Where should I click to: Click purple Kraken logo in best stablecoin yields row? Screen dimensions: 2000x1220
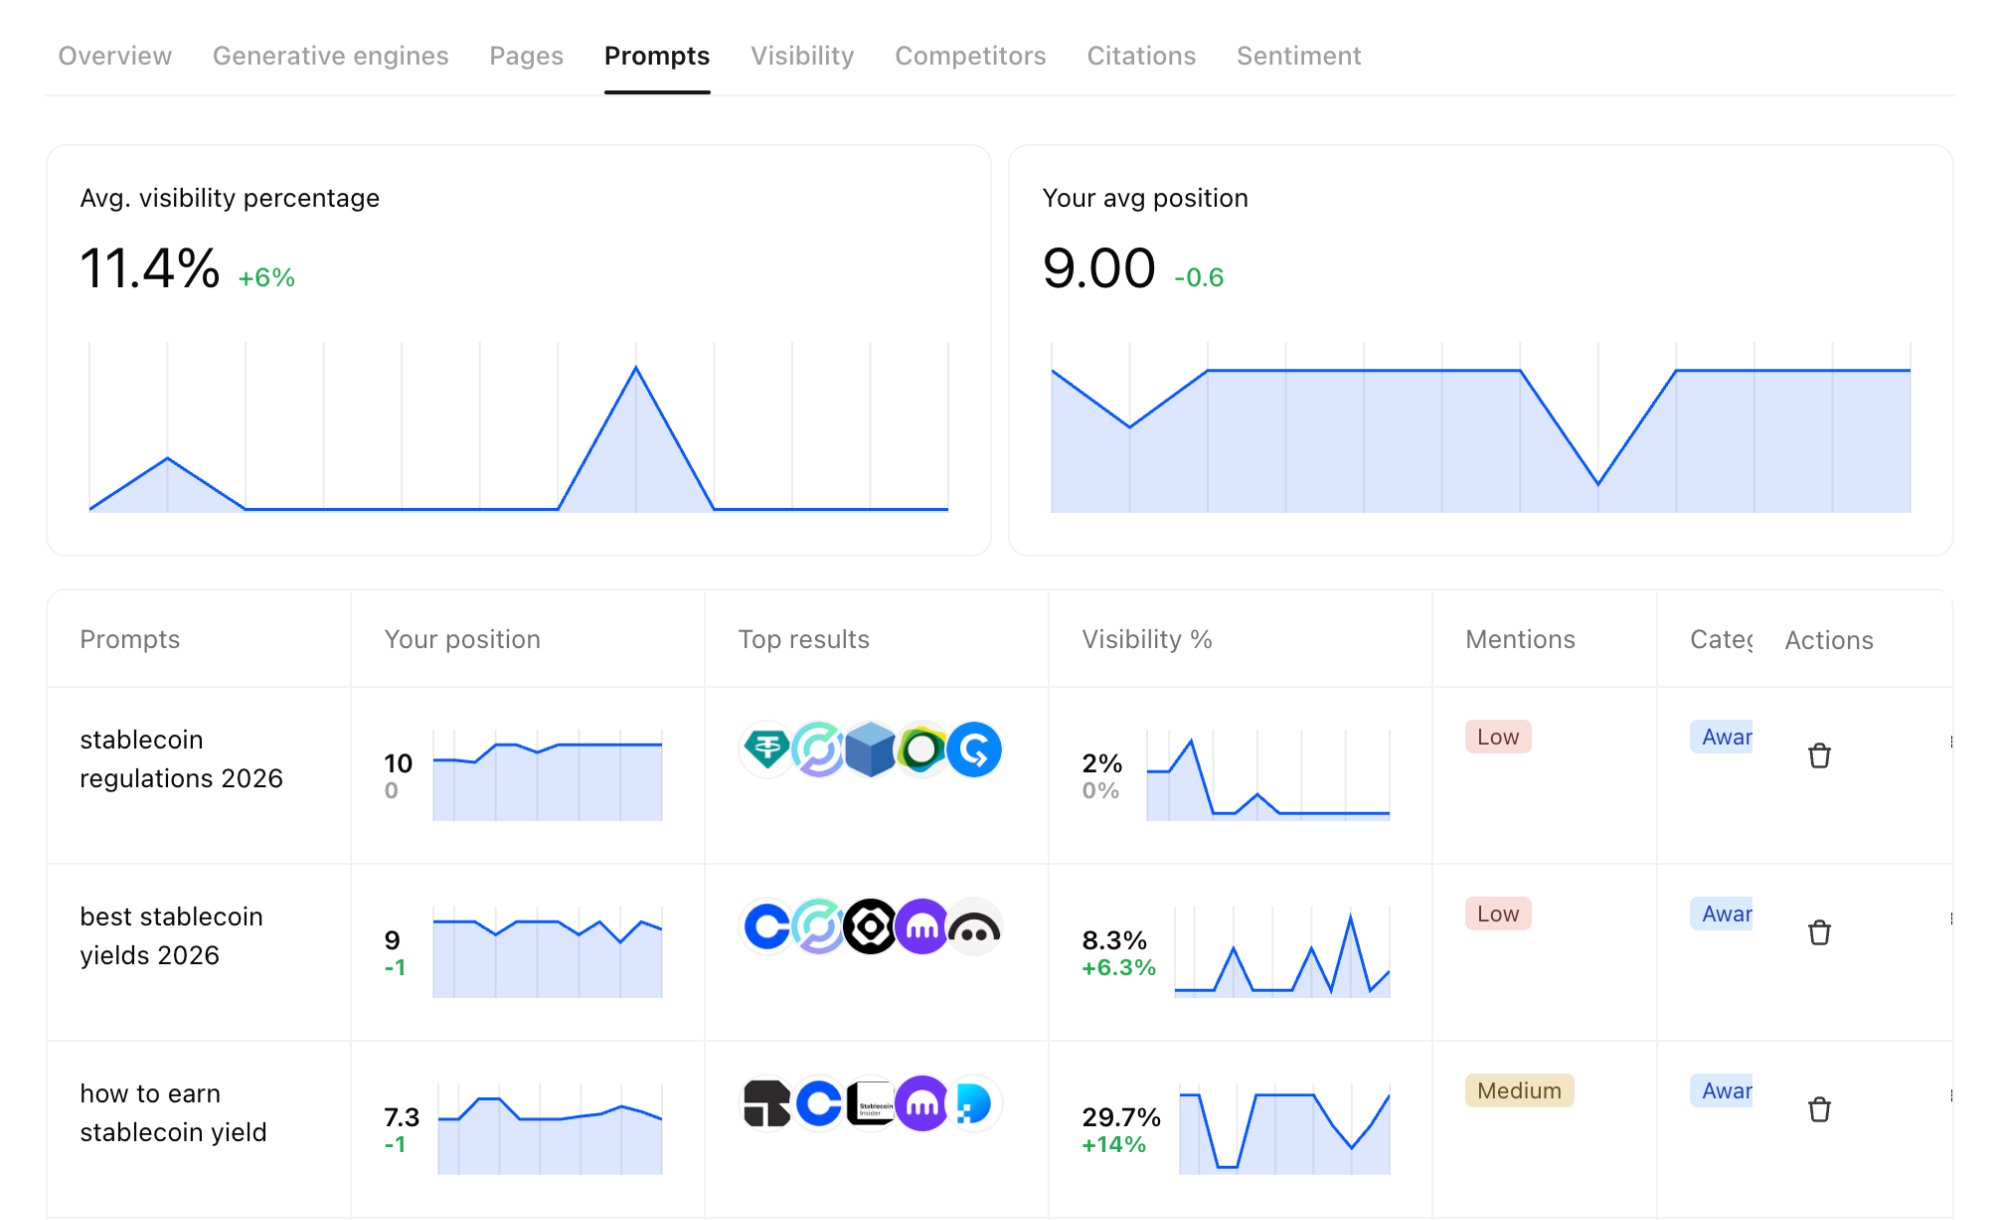point(922,926)
